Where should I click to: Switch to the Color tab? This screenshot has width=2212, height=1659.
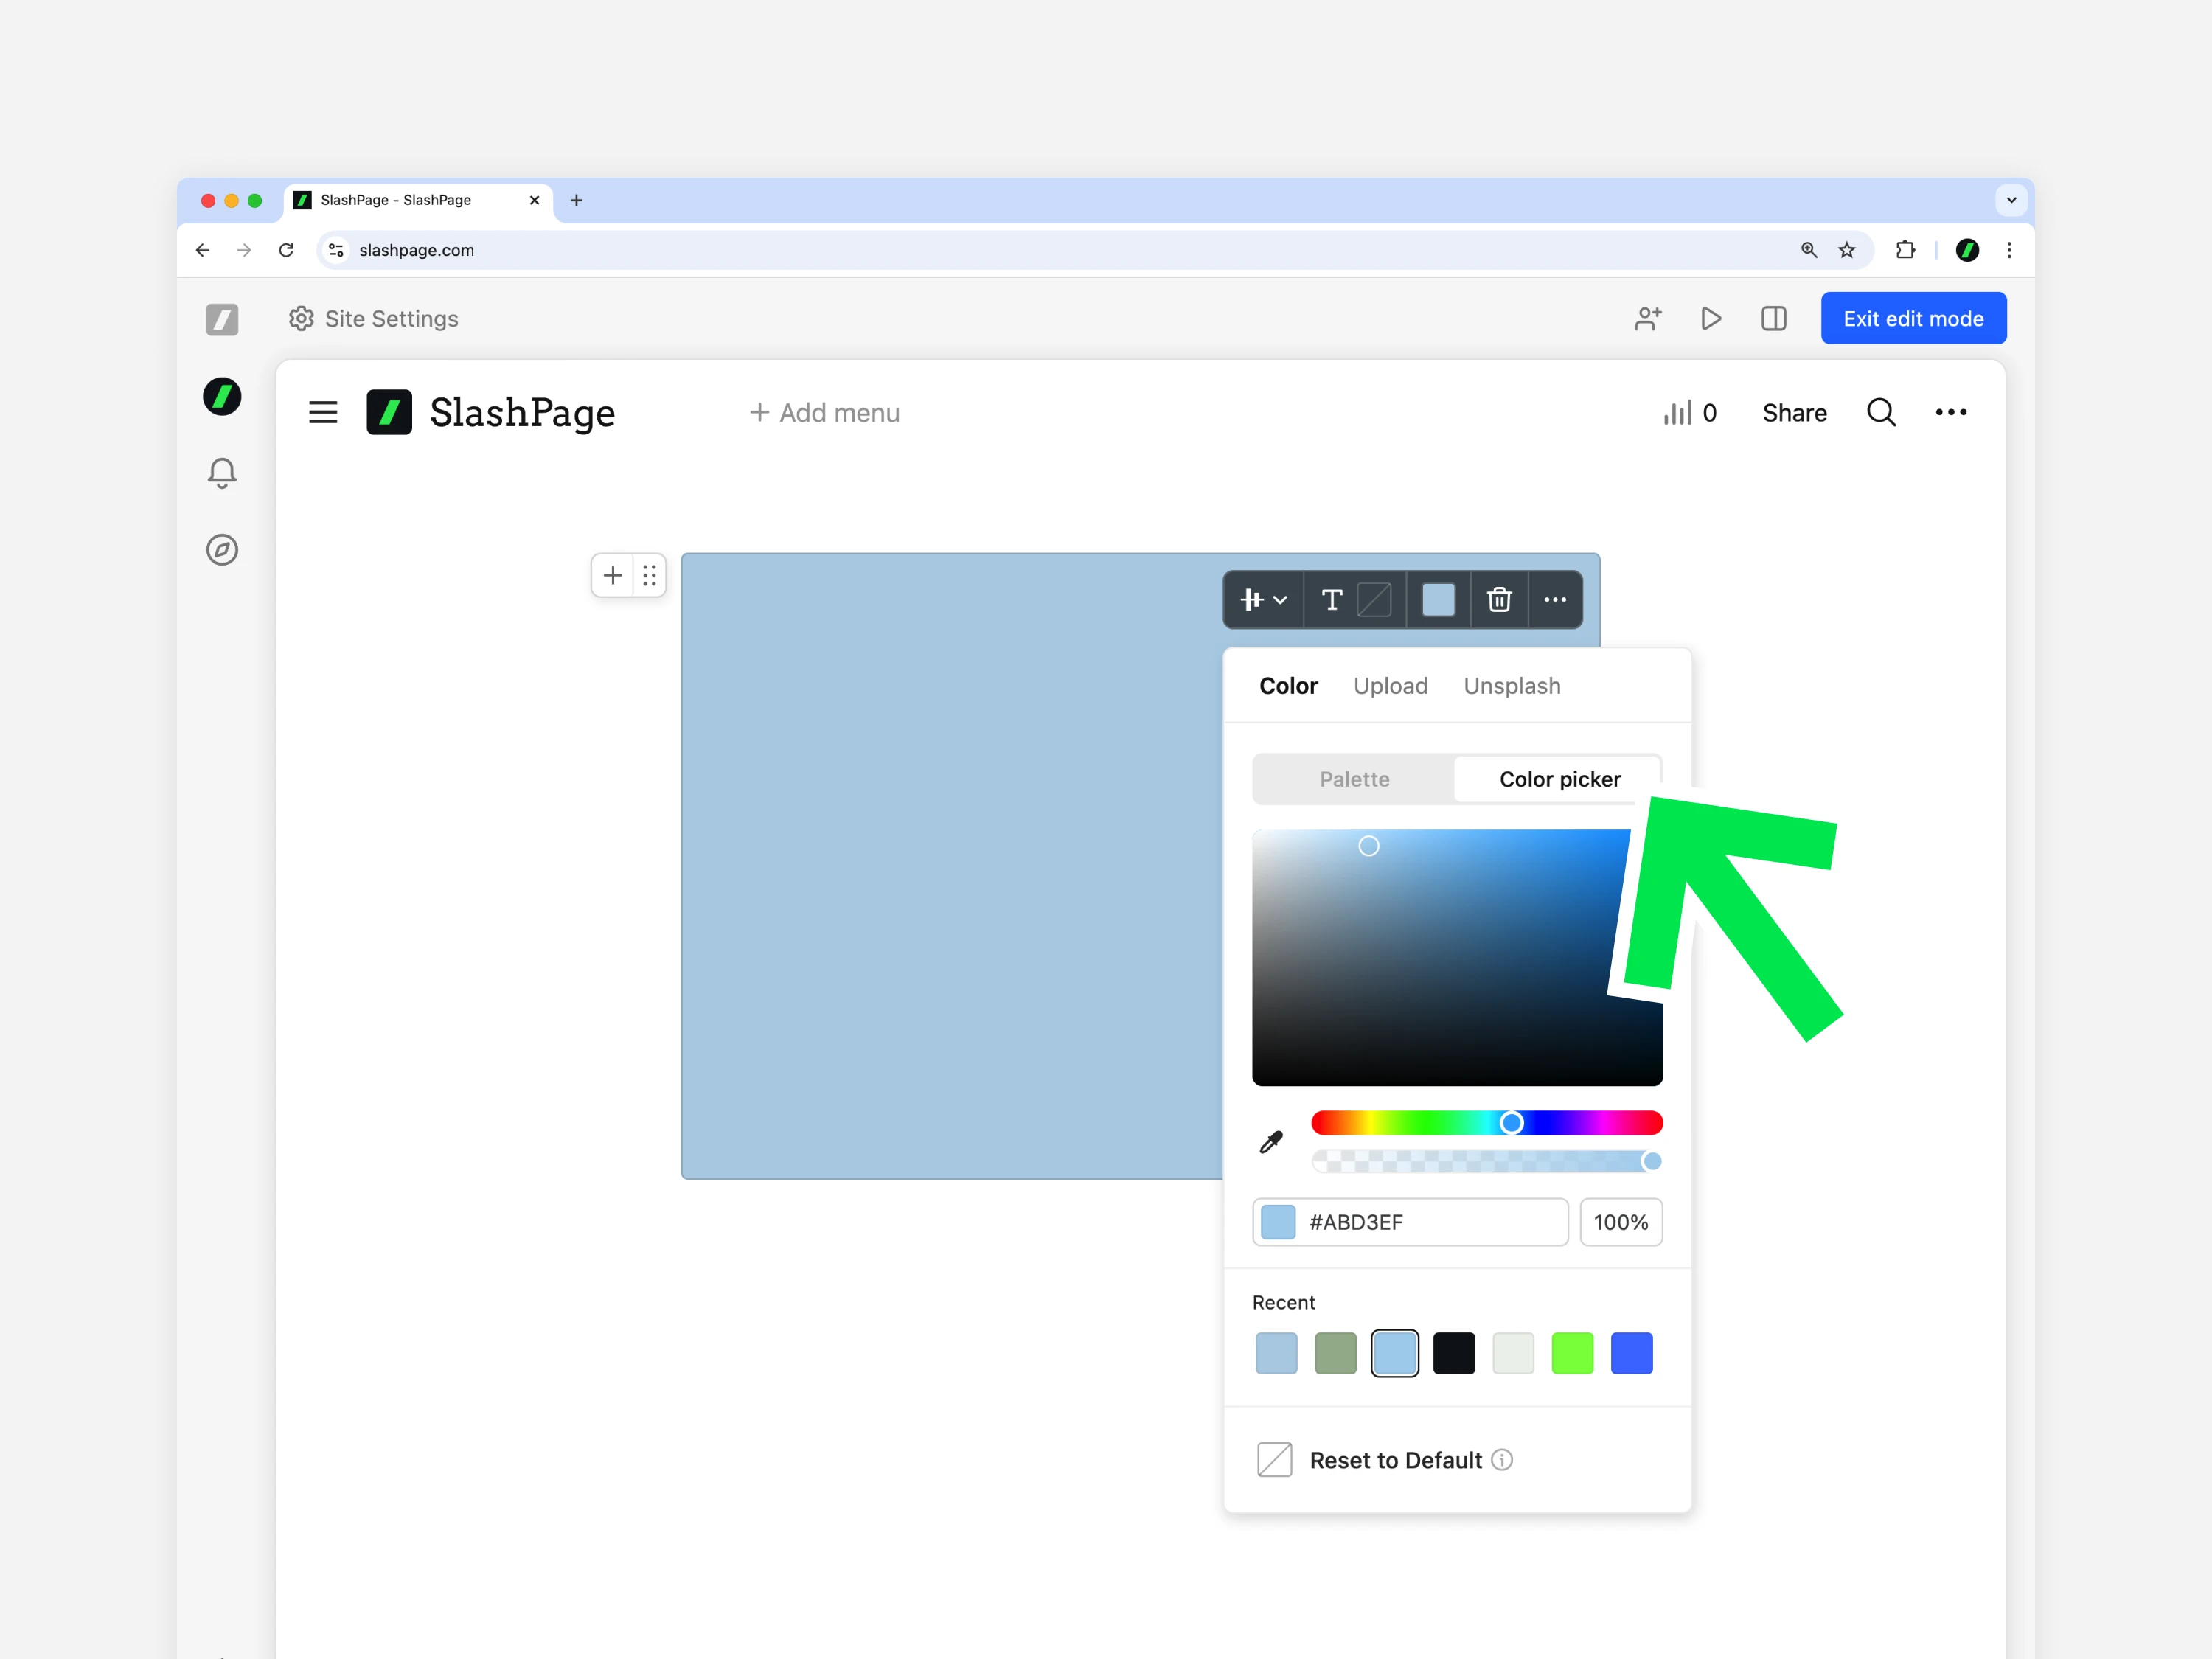click(x=1288, y=686)
